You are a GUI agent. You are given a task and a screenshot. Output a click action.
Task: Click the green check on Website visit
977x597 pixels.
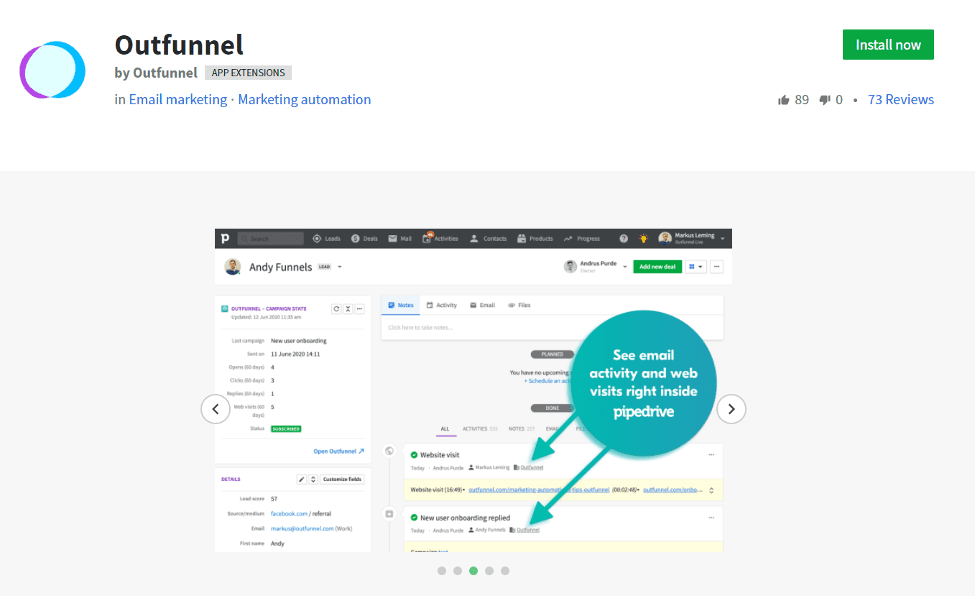coord(414,456)
